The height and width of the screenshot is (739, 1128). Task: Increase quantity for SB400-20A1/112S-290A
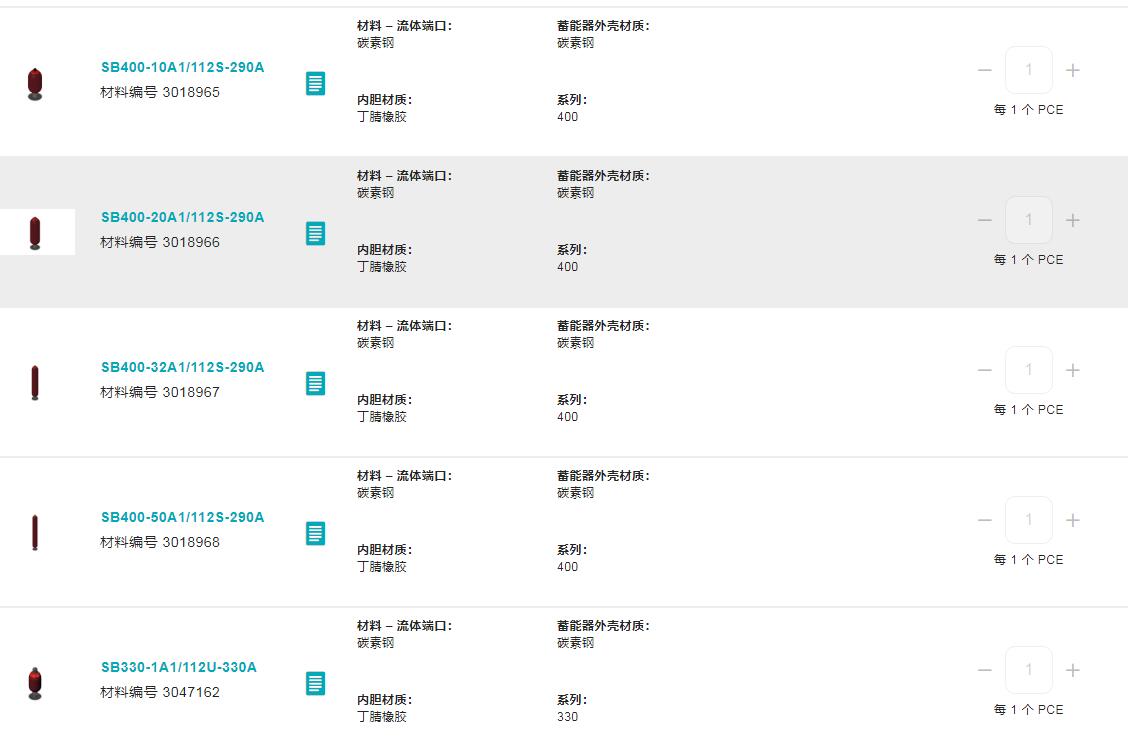click(1073, 220)
